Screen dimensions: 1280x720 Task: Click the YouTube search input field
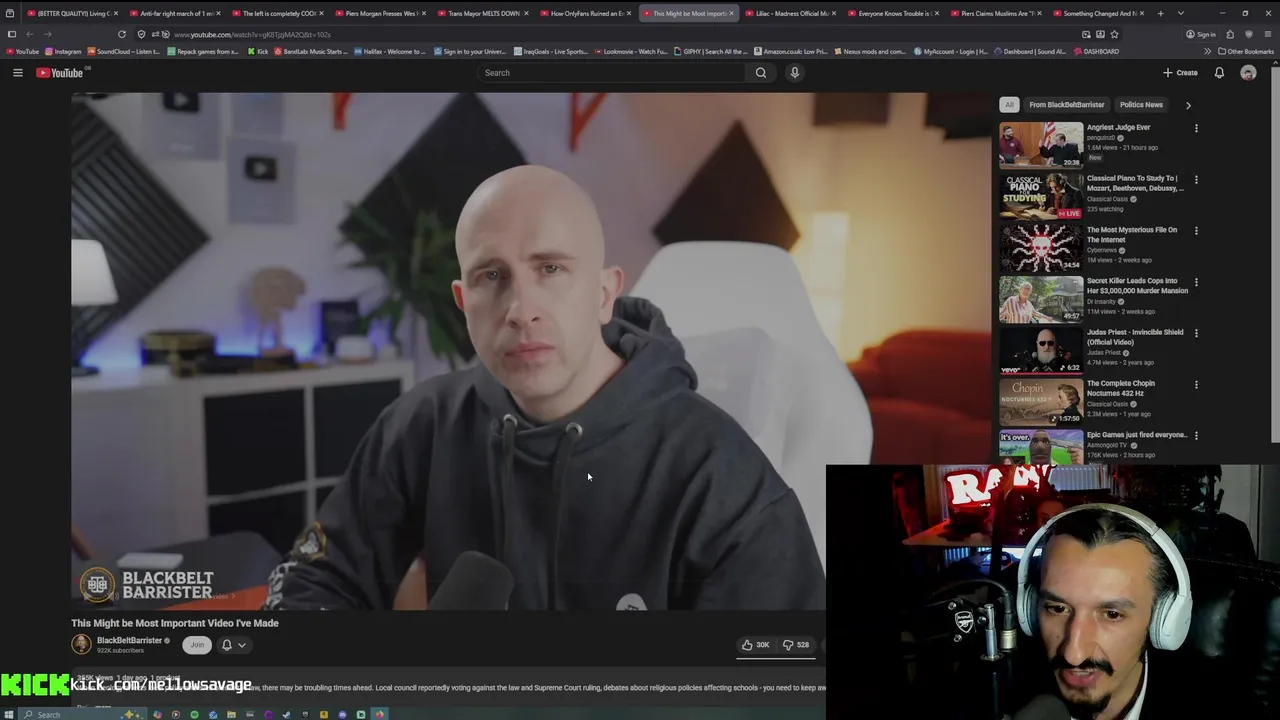(610, 72)
